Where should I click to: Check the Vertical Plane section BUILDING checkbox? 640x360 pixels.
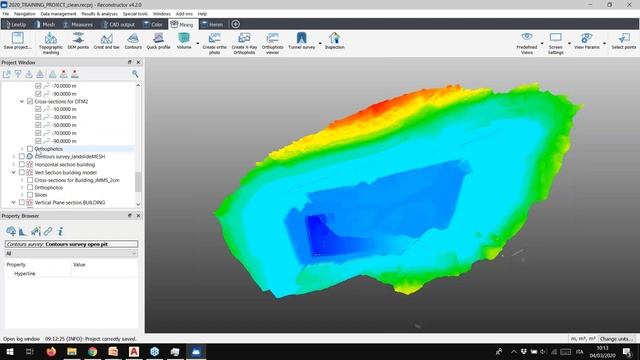[22, 202]
